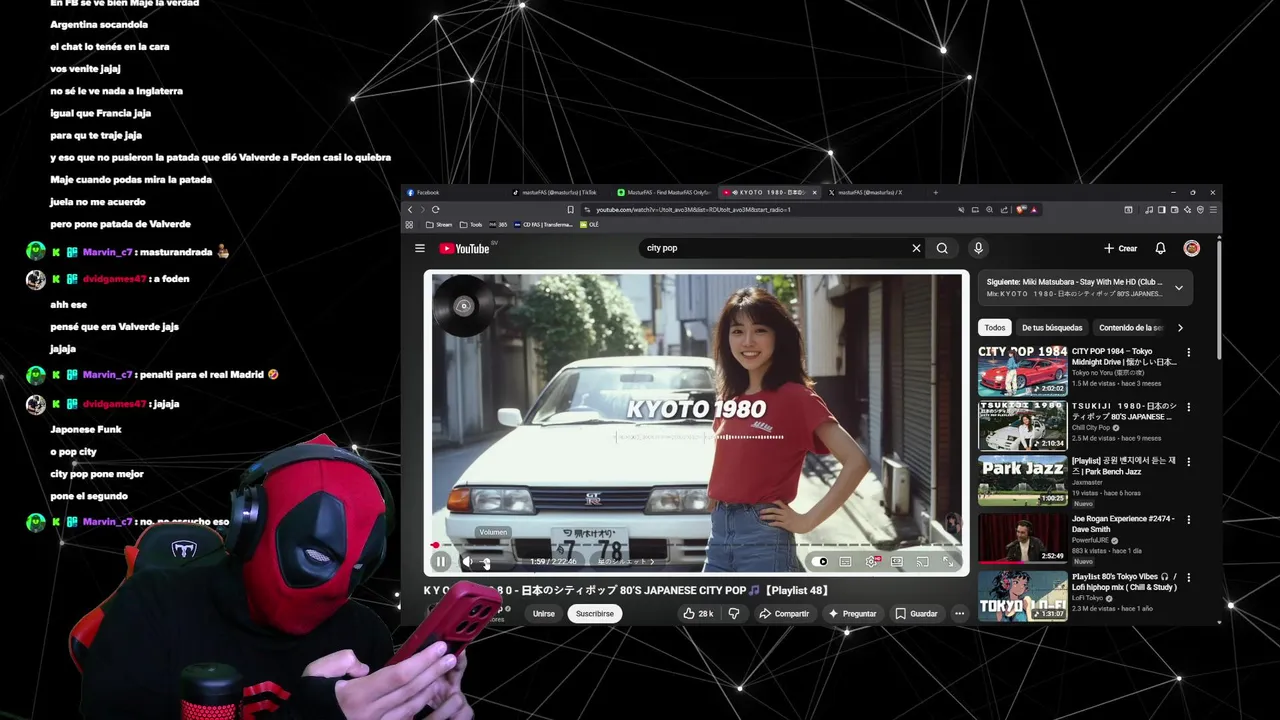Open the browser main menu
Screen dimensions: 1280x720
[x=1214, y=210]
